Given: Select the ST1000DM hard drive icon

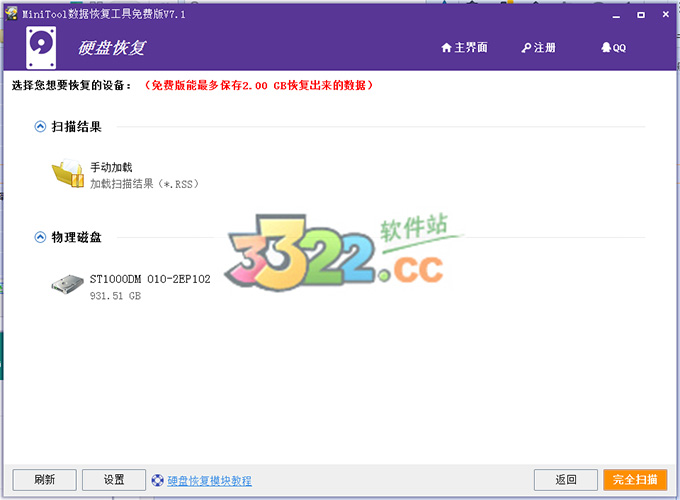Looking at the screenshot, I should point(67,284).
